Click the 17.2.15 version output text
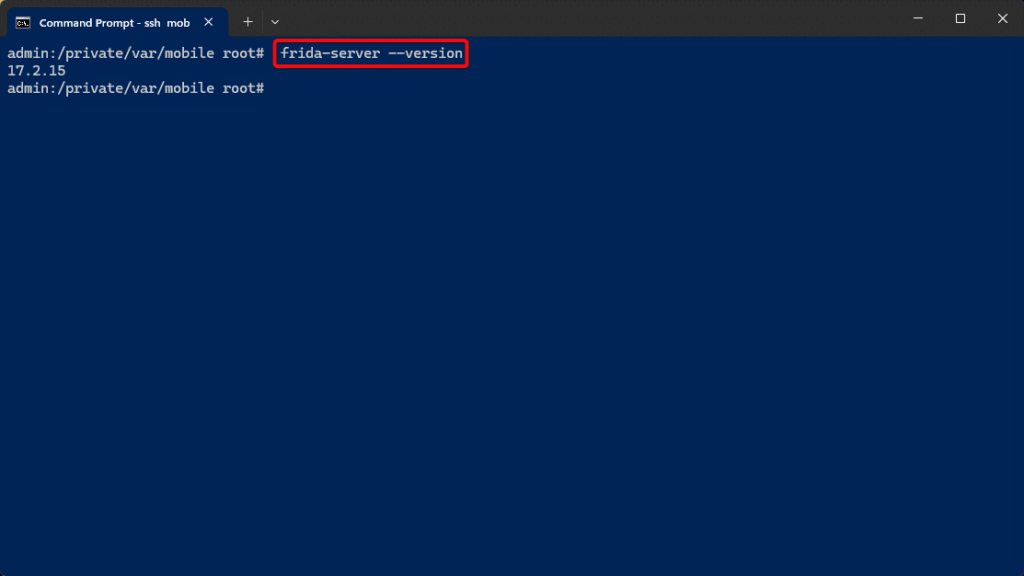 [x=37, y=71]
